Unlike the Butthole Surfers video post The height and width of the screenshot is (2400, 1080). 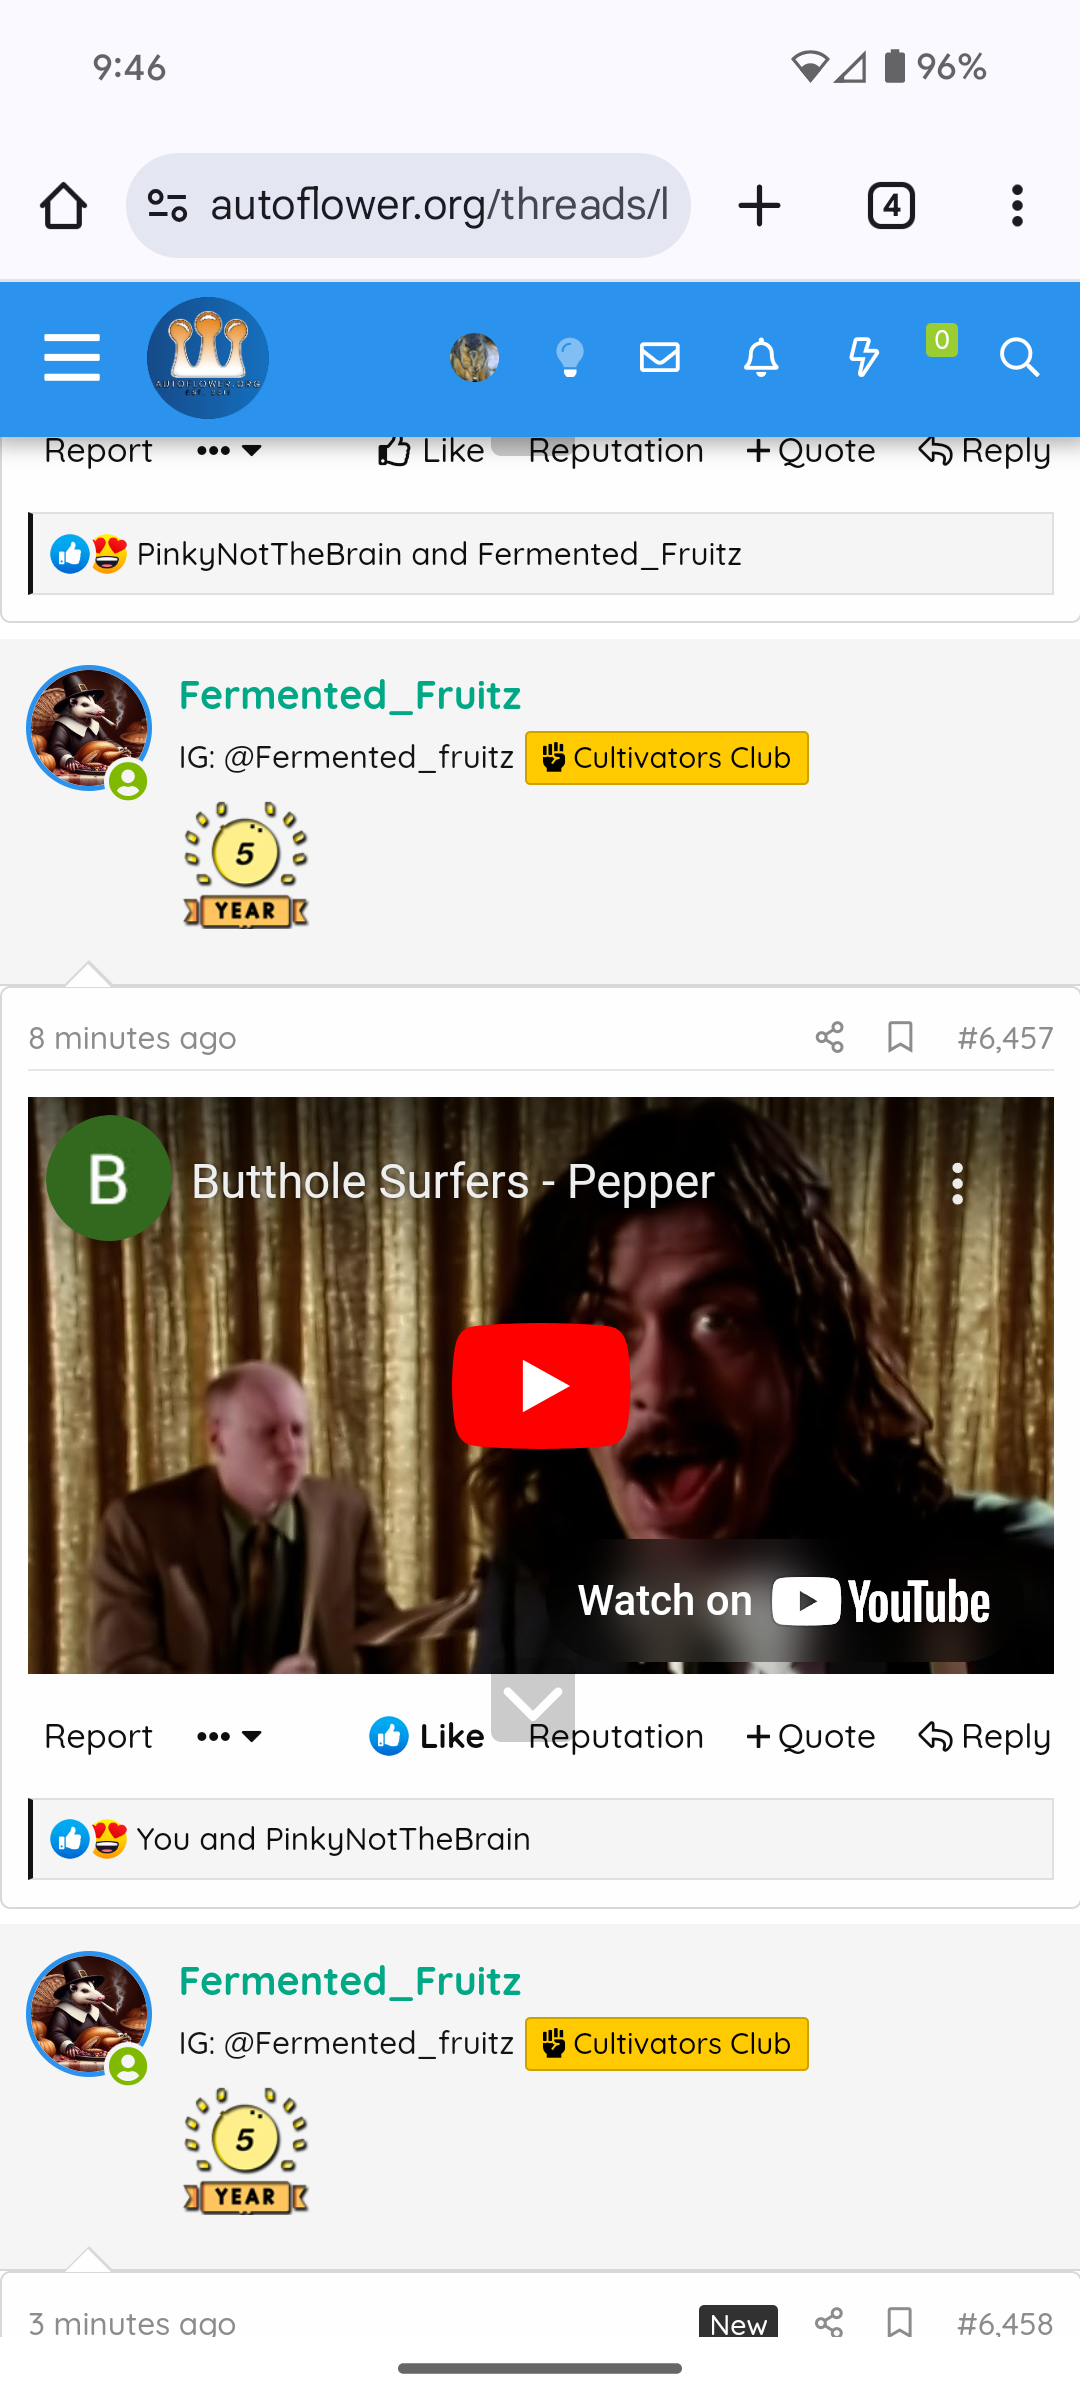427,1736
